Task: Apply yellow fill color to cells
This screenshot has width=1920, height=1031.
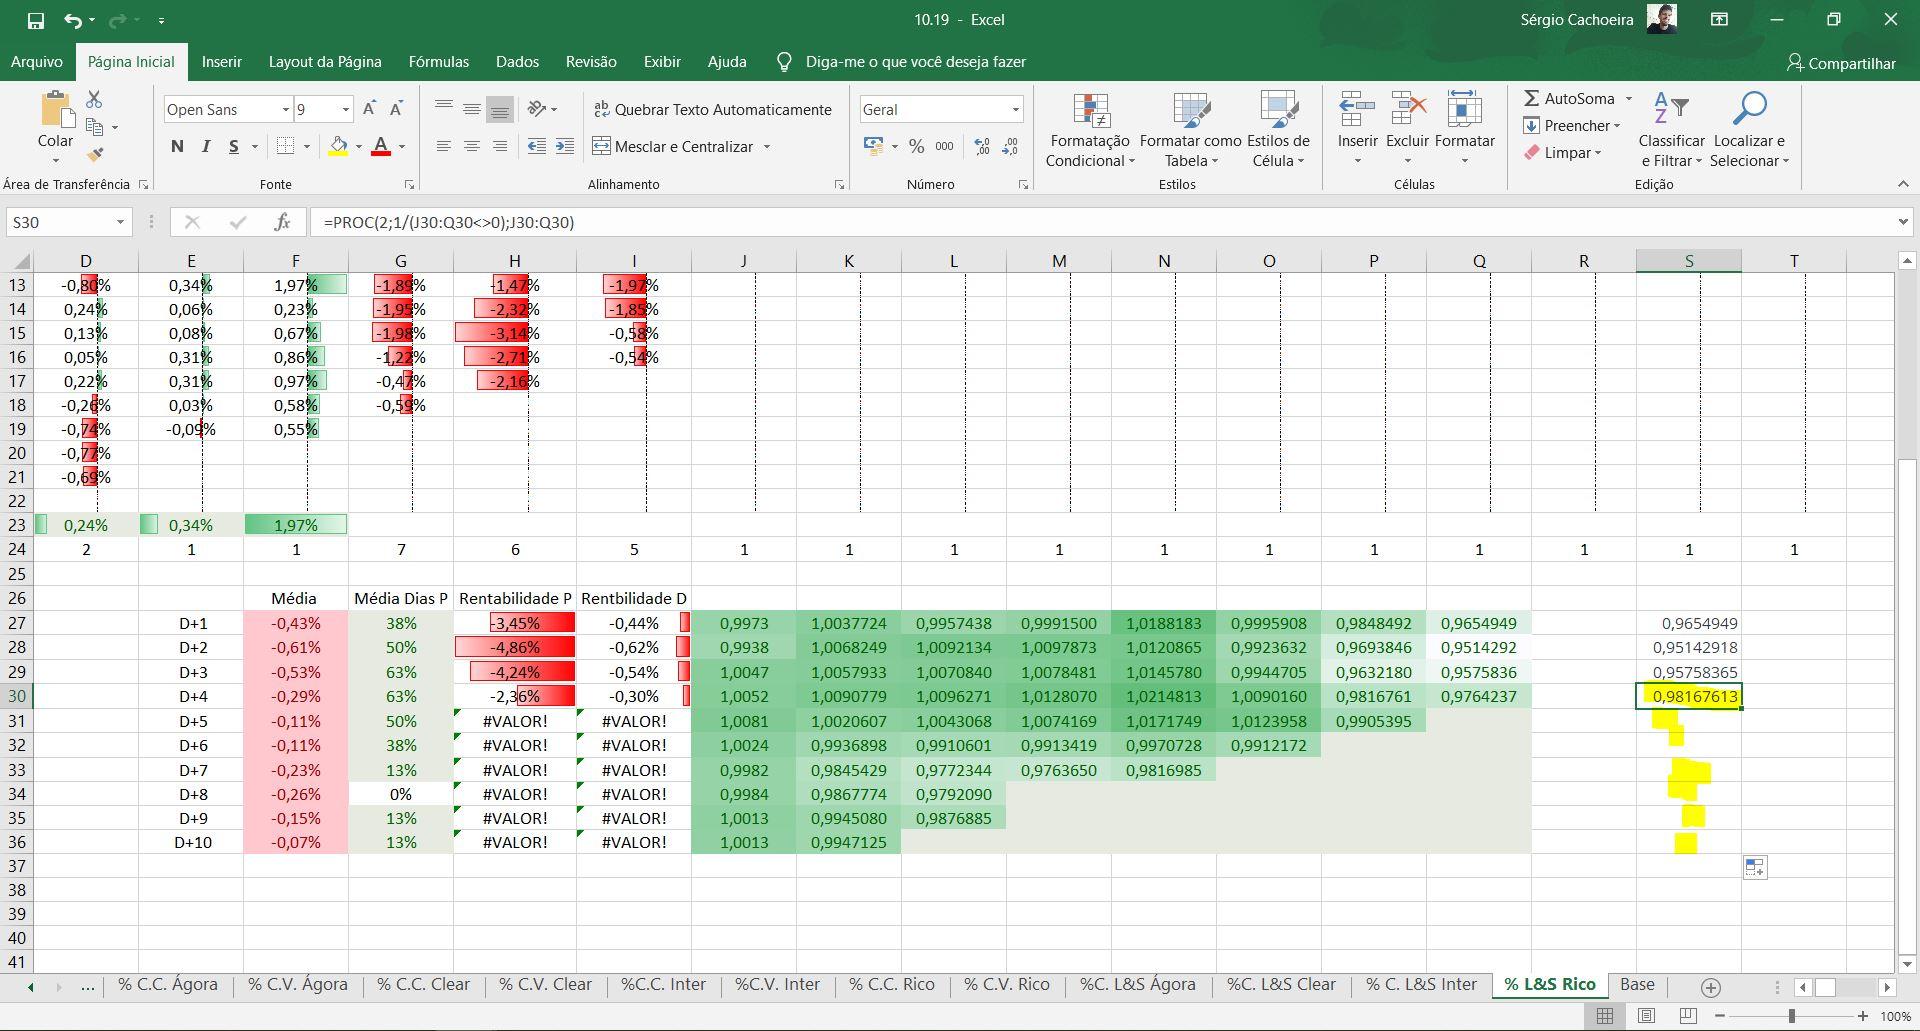Action: (338, 146)
